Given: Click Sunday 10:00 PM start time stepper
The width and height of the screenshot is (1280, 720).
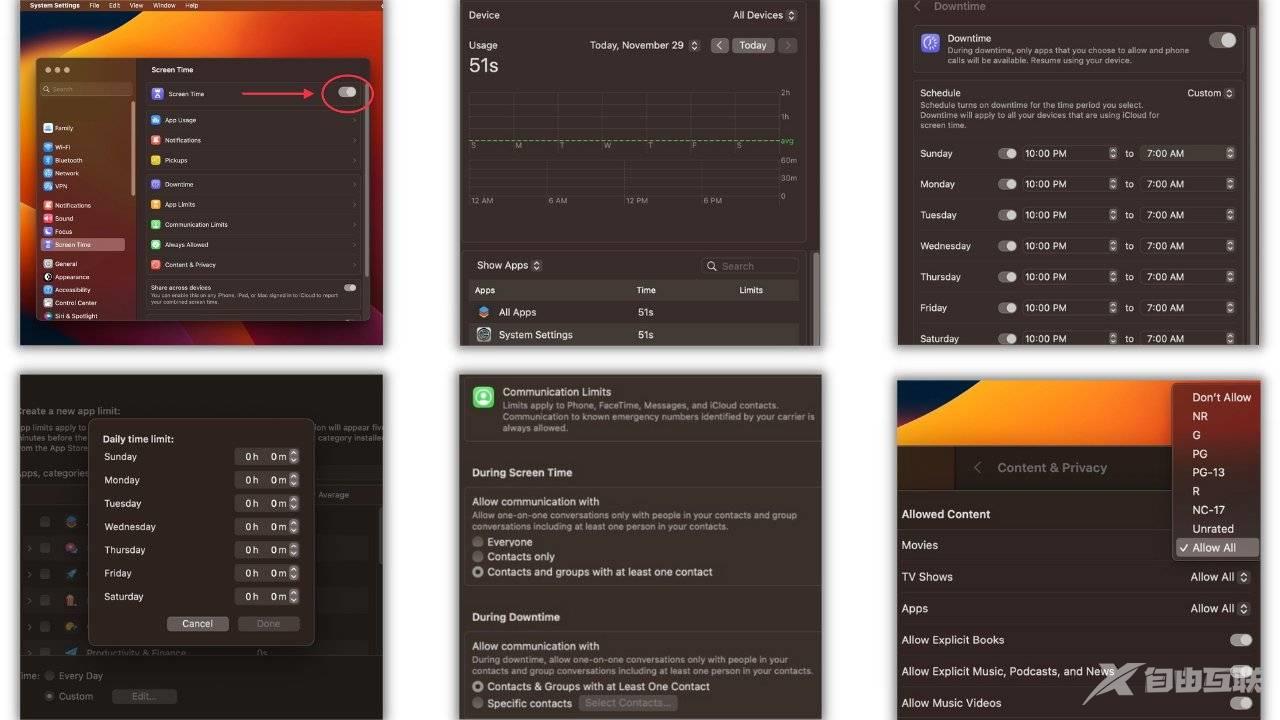Looking at the screenshot, I should tap(1113, 154).
